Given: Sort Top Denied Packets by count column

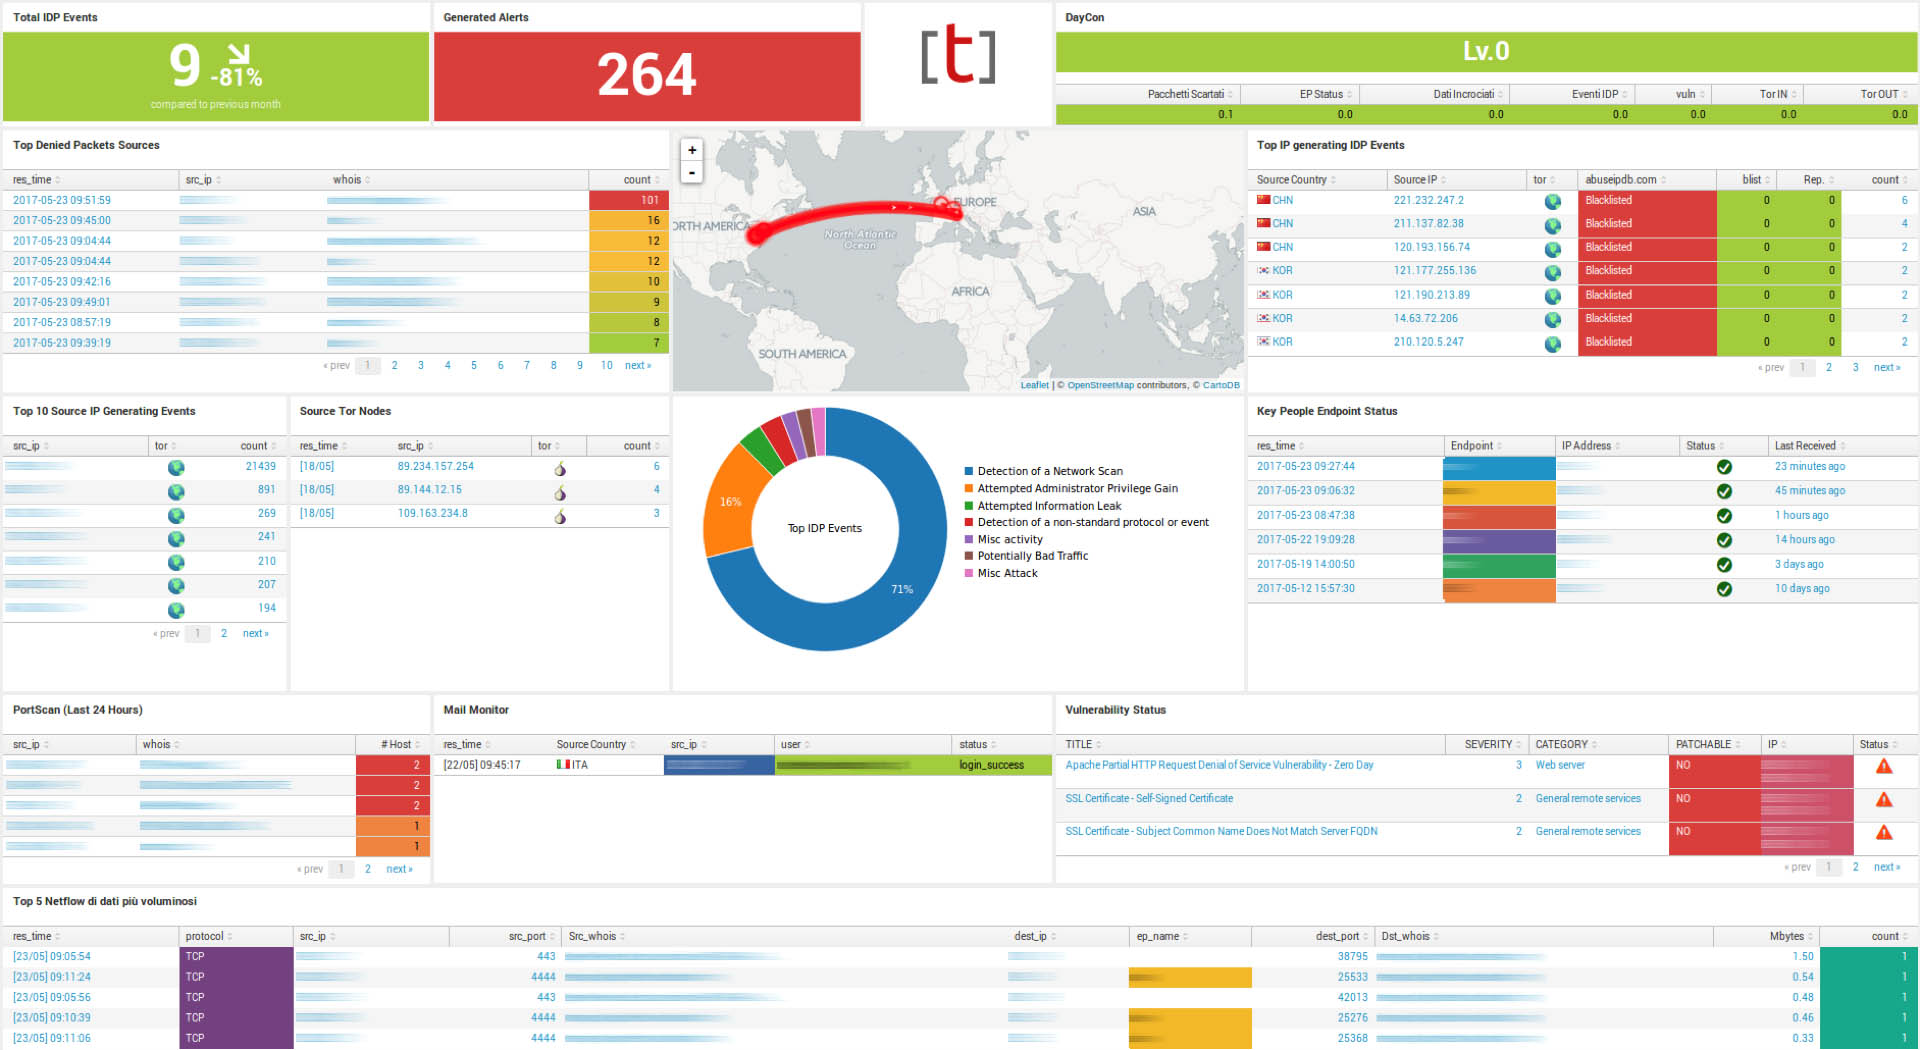Looking at the screenshot, I should (x=637, y=180).
